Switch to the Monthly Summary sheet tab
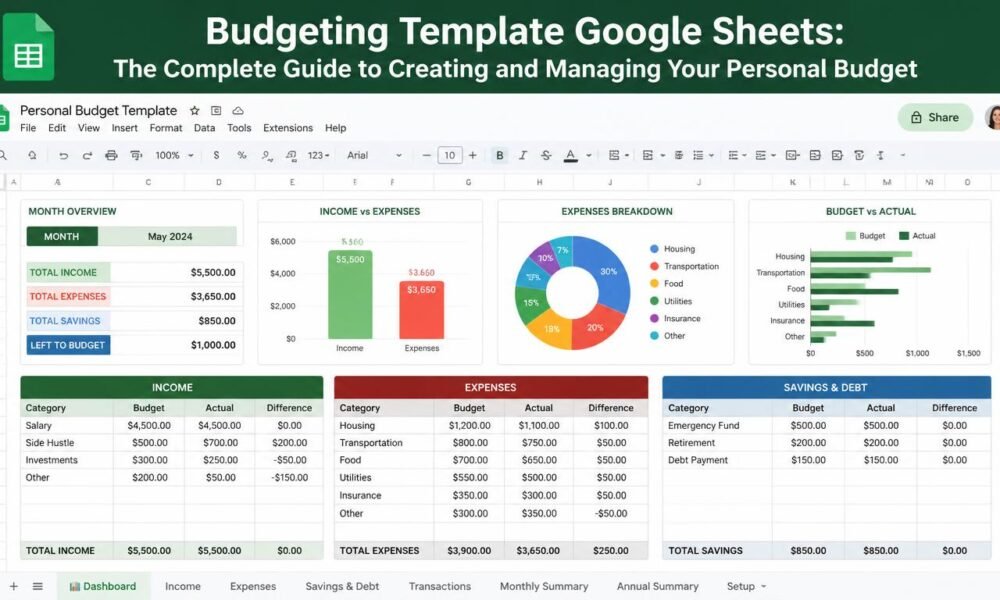The width and height of the screenshot is (1000, 600). pos(544,586)
